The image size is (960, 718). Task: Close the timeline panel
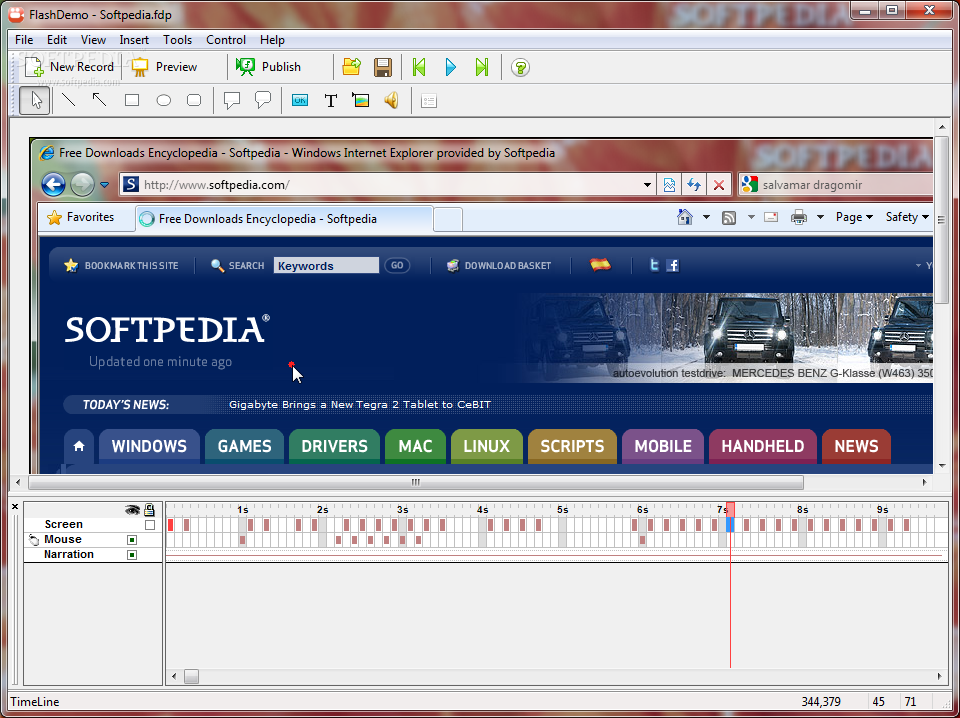click(15, 507)
